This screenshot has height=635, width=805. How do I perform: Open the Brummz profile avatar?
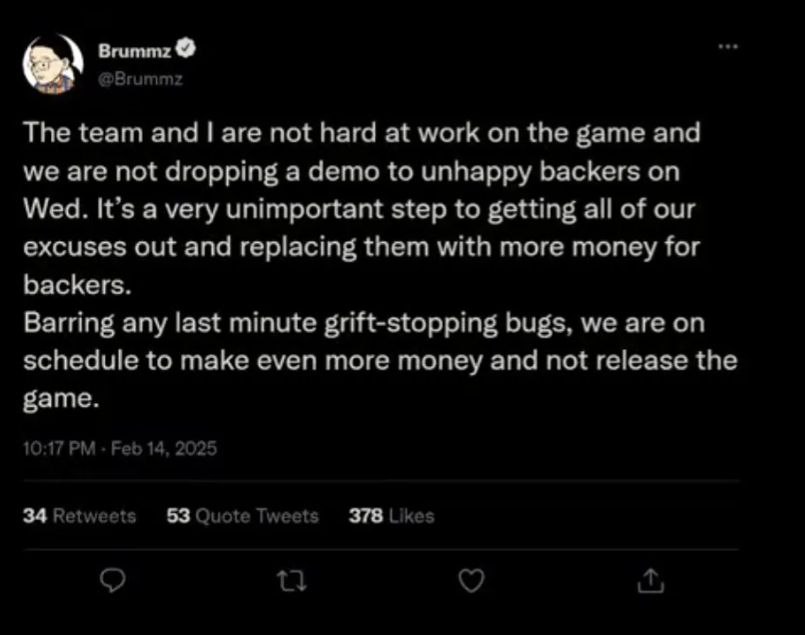[53, 64]
